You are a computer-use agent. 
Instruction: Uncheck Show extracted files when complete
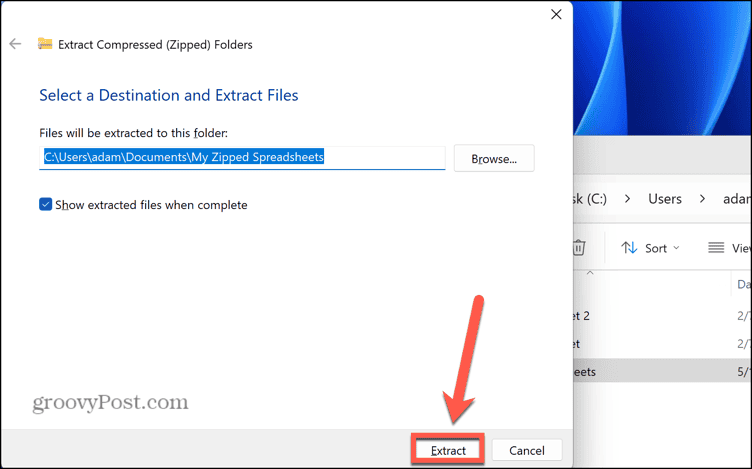[46, 205]
